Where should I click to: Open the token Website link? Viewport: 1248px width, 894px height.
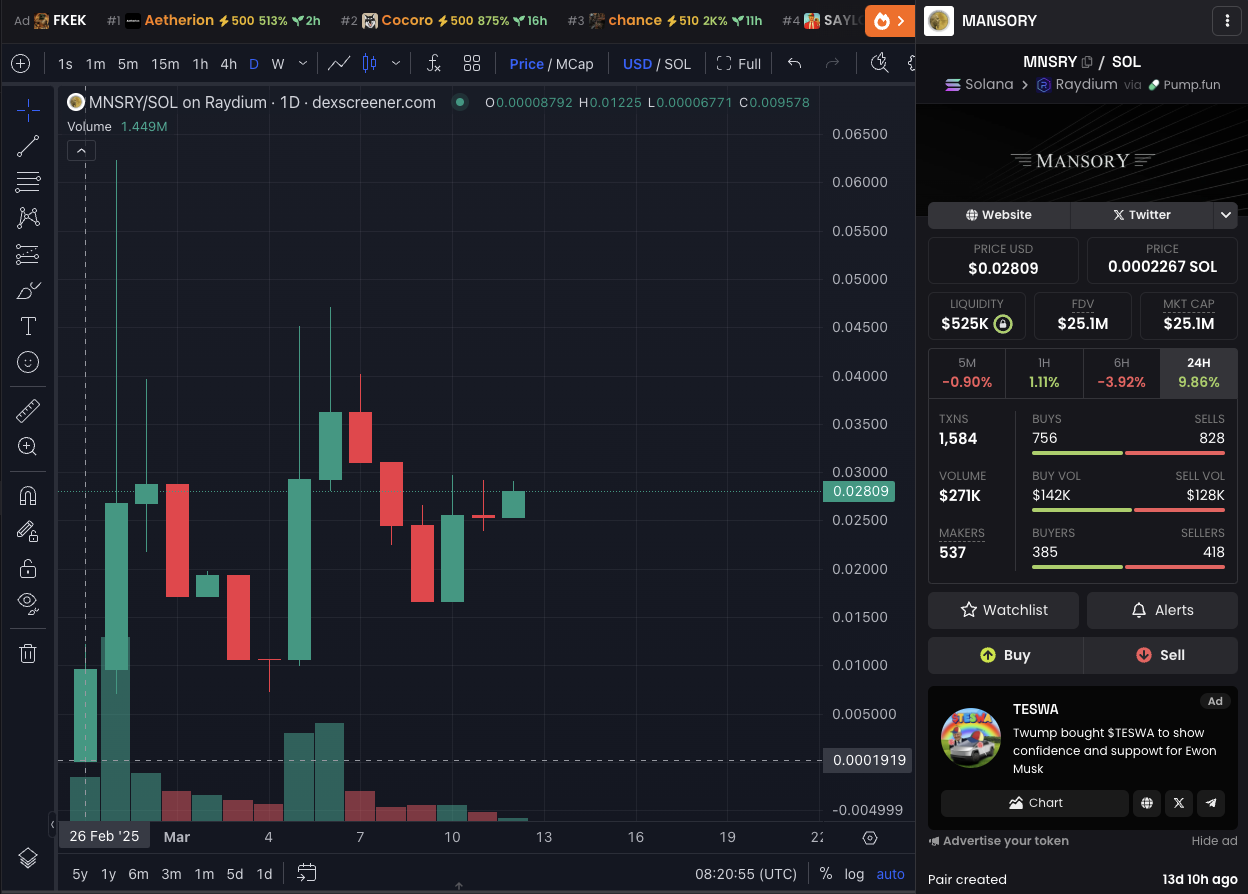point(999,215)
